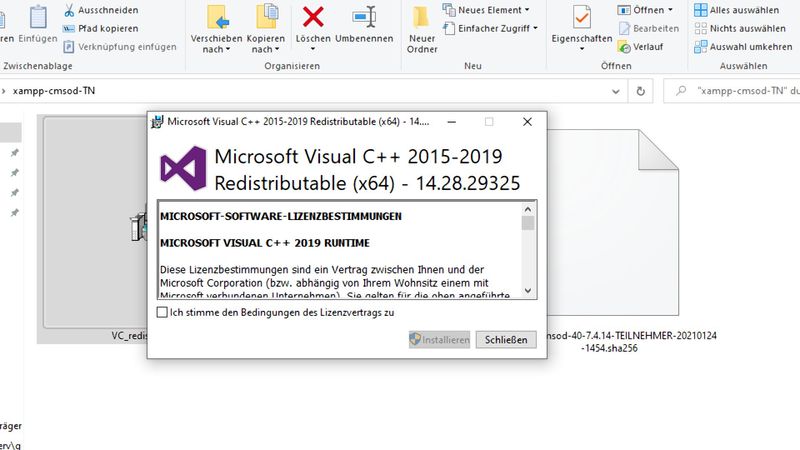Click Auswahl umkehren label
The image size is (800, 450).
[x=751, y=47]
